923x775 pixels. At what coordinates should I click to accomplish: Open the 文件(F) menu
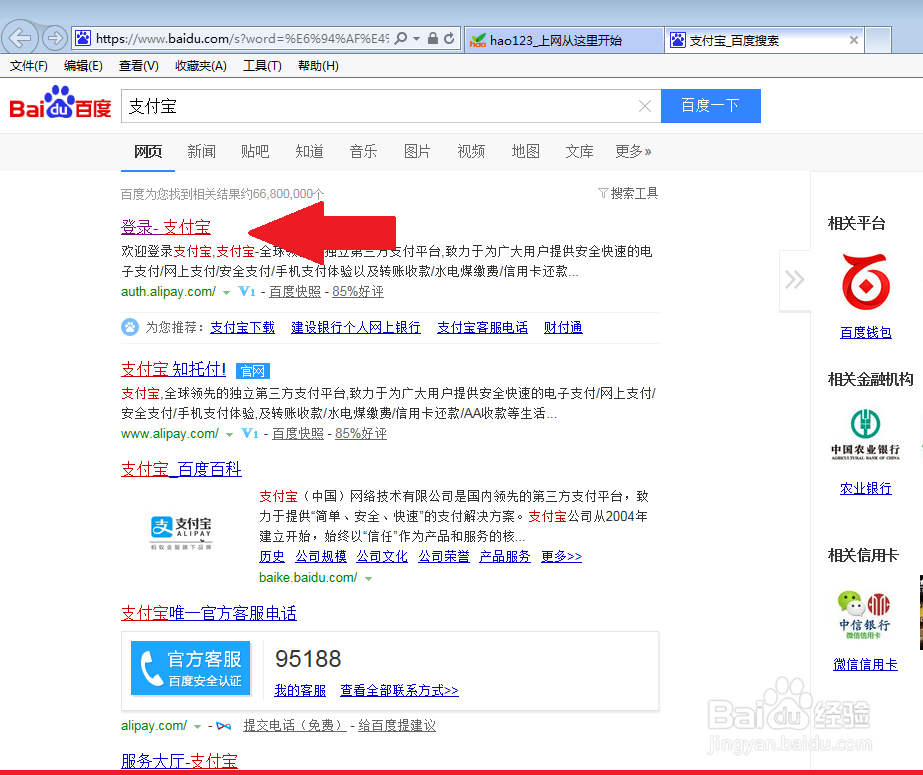coord(29,66)
